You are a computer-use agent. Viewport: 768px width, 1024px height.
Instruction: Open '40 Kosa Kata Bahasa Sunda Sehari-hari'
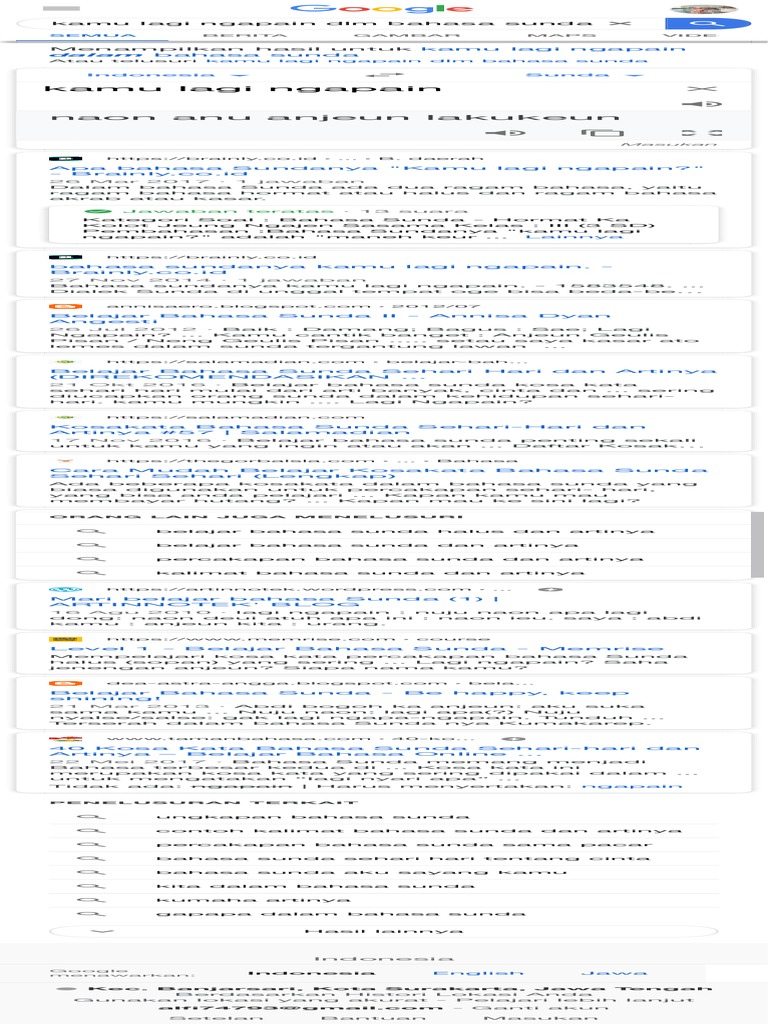coord(374,751)
